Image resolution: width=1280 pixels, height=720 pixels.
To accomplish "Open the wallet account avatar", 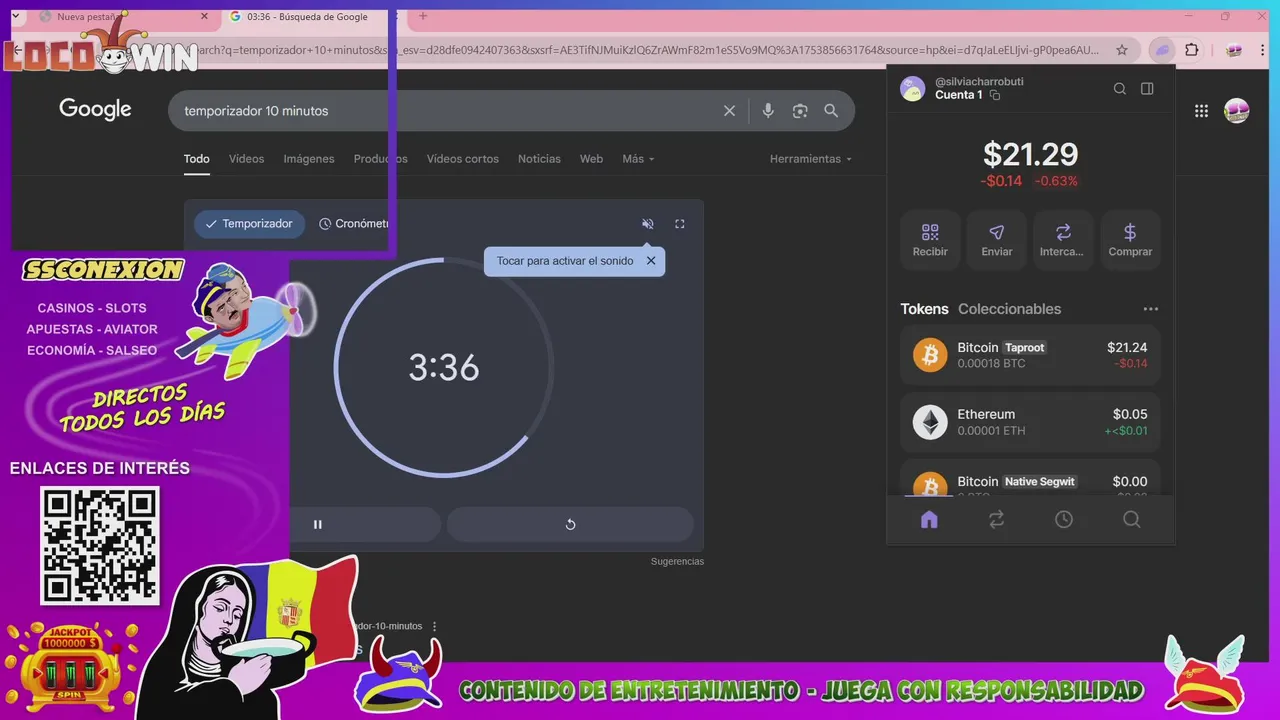I will (912, 88).
